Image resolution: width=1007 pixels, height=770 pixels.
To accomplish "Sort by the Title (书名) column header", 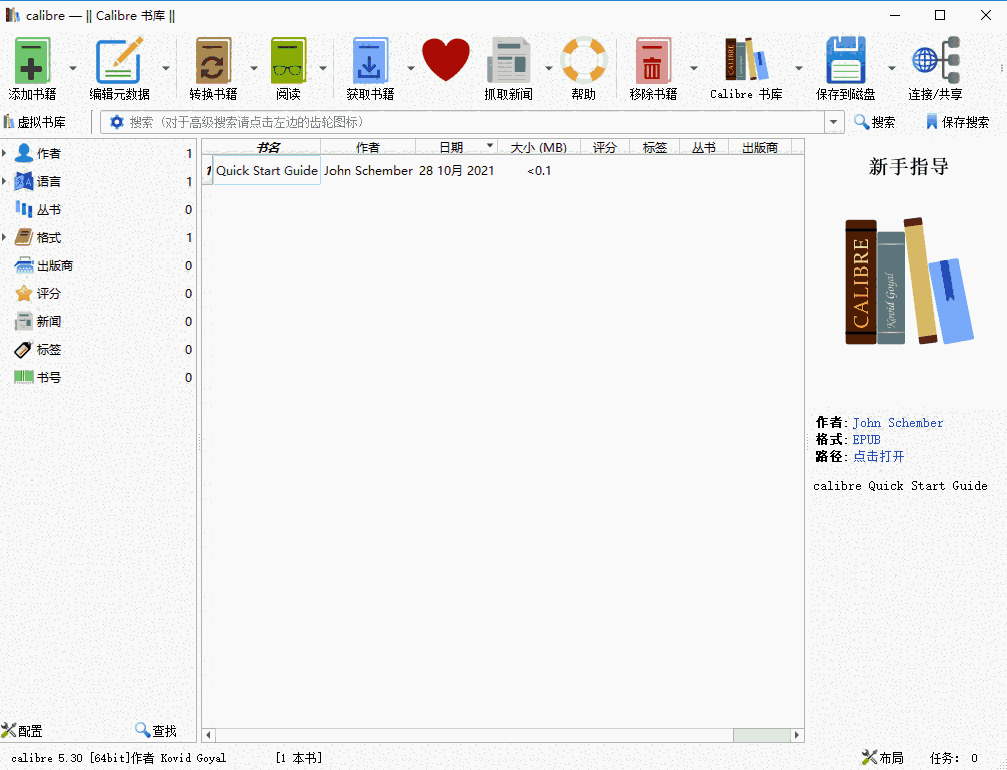I will coord(268,147).
